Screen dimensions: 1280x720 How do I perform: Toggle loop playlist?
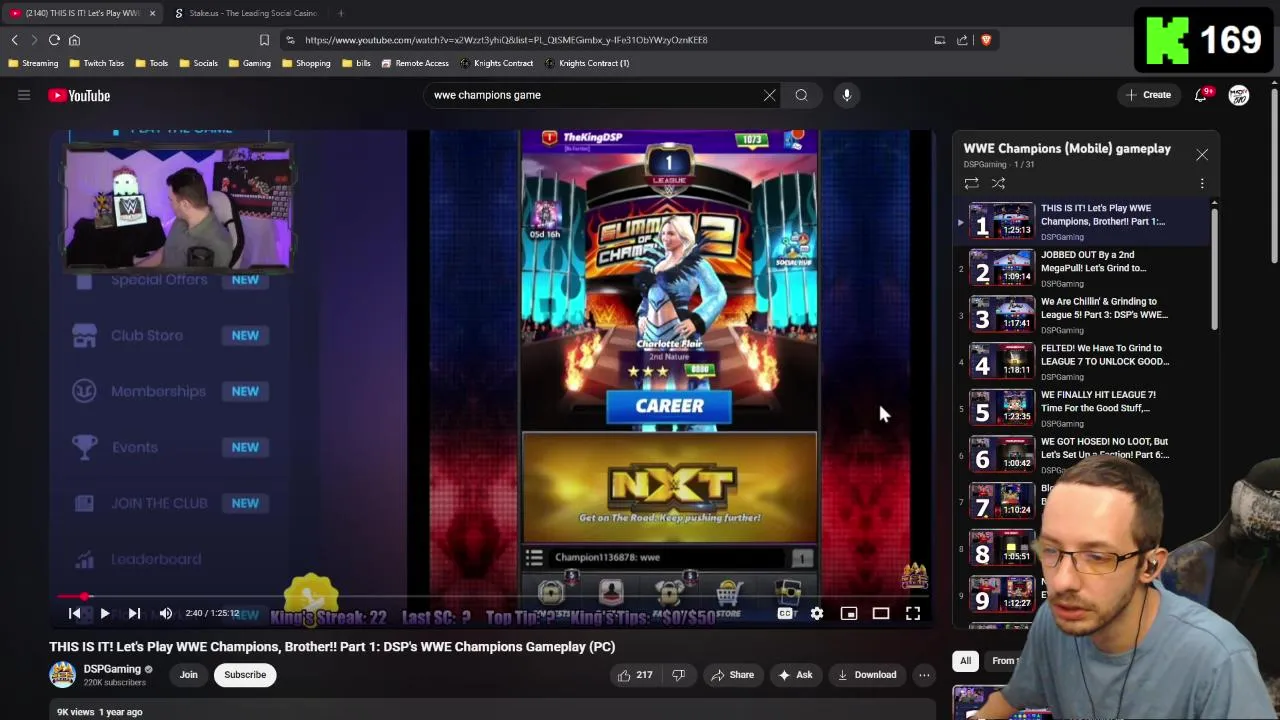tap(971, 183)
